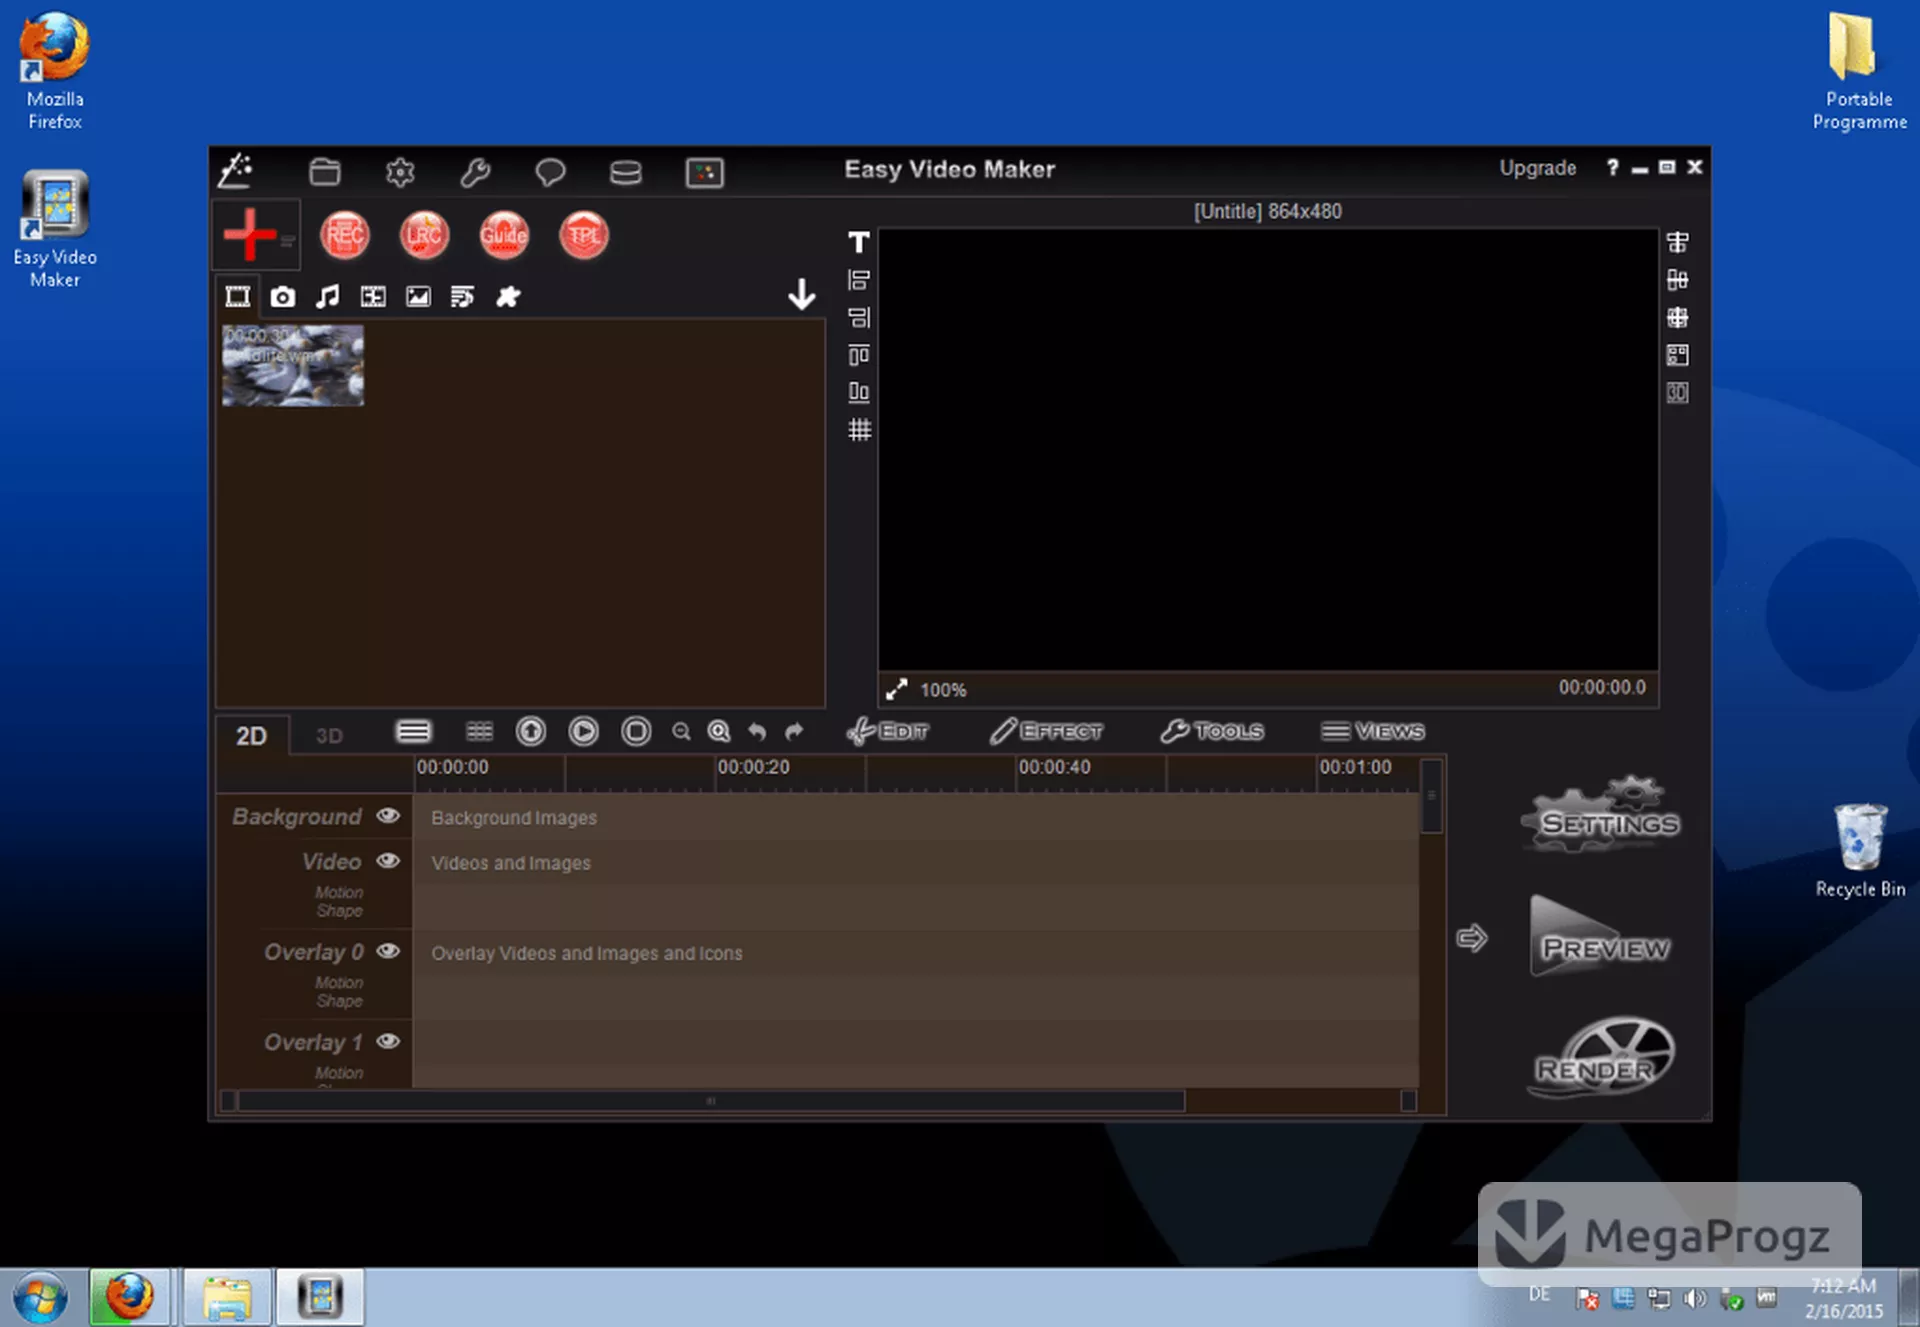Zoom in the timeline with magnifier plus

pyautogui.click(x=719, y=732)
